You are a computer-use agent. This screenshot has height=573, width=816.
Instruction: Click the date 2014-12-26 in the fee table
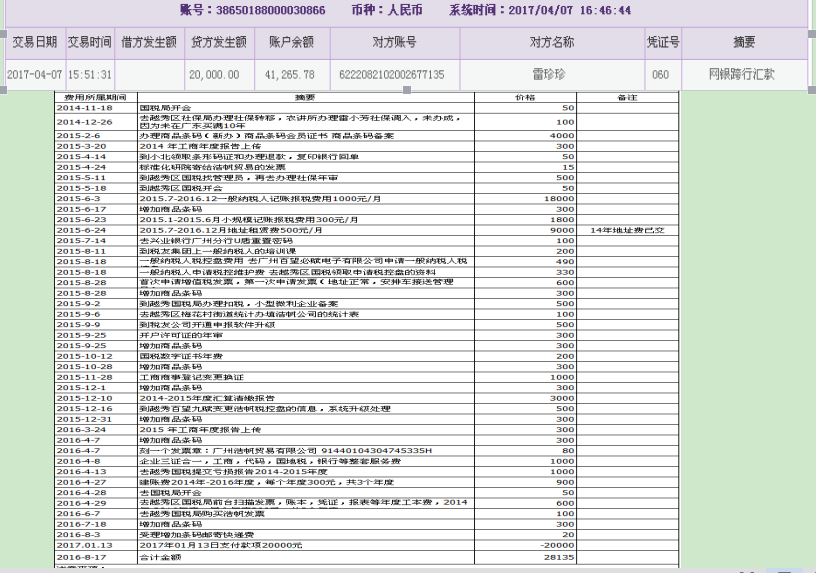click(x=84, y=122)
